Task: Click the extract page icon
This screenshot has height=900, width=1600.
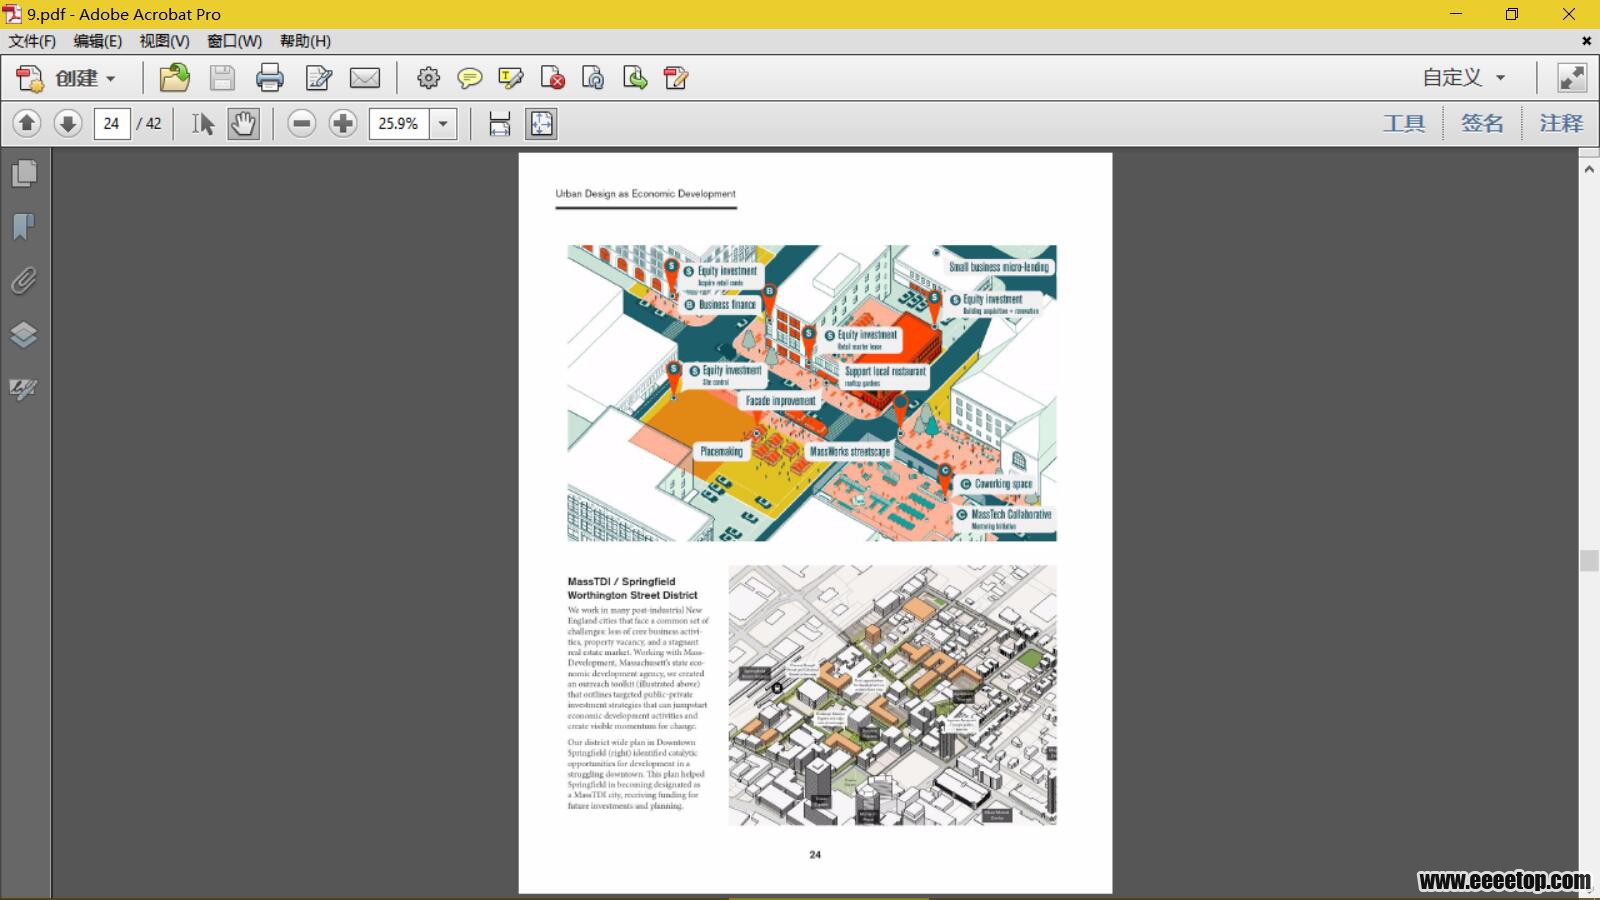Action: pos(634,78)
